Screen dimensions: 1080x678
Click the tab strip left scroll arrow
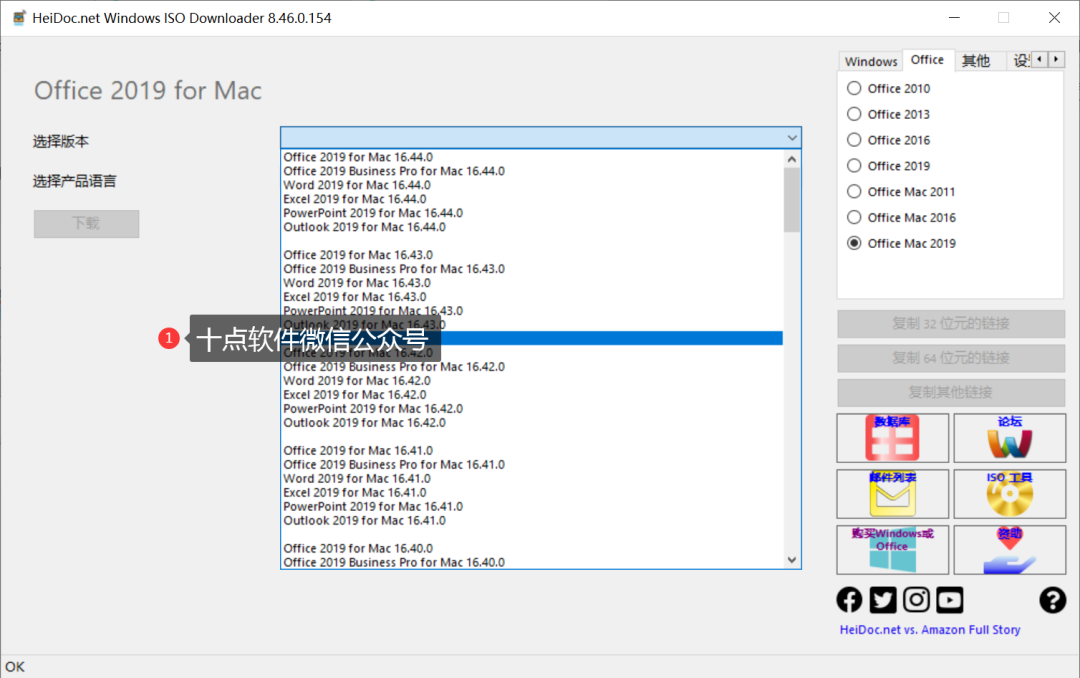point(1039,59)
